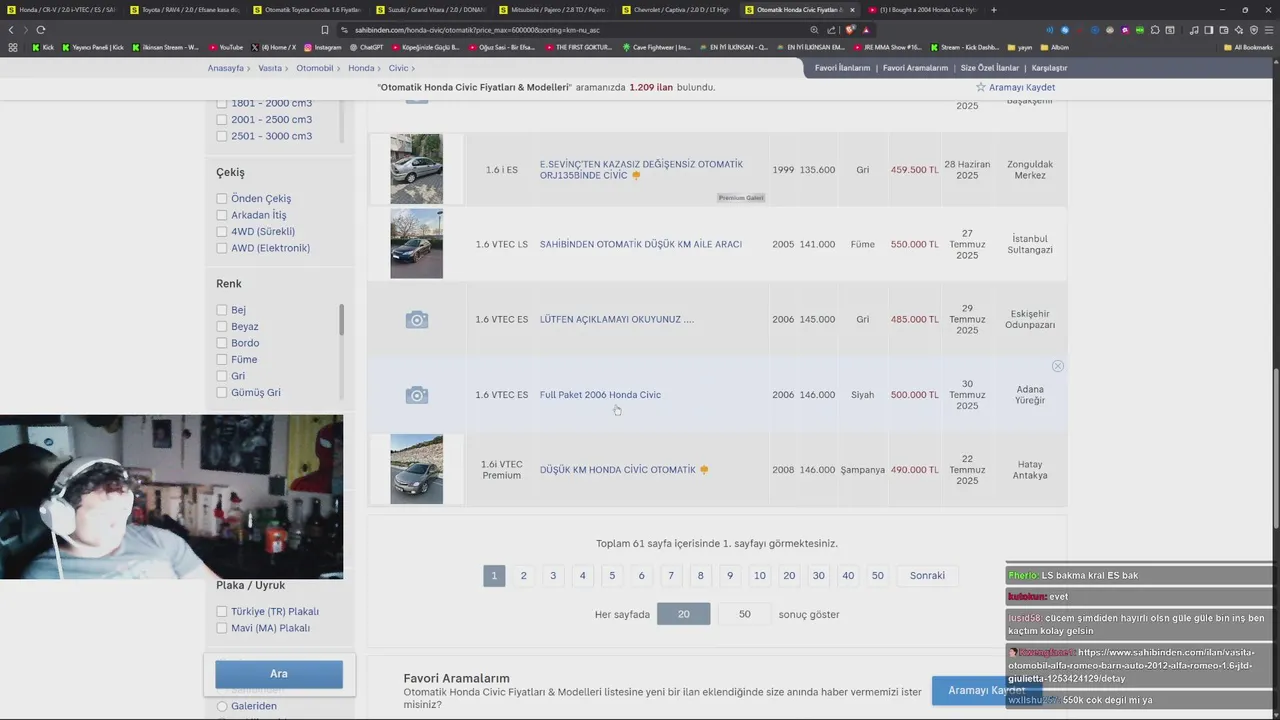
Task: Show 50 results per page
Action: click(x=744, y=614)
